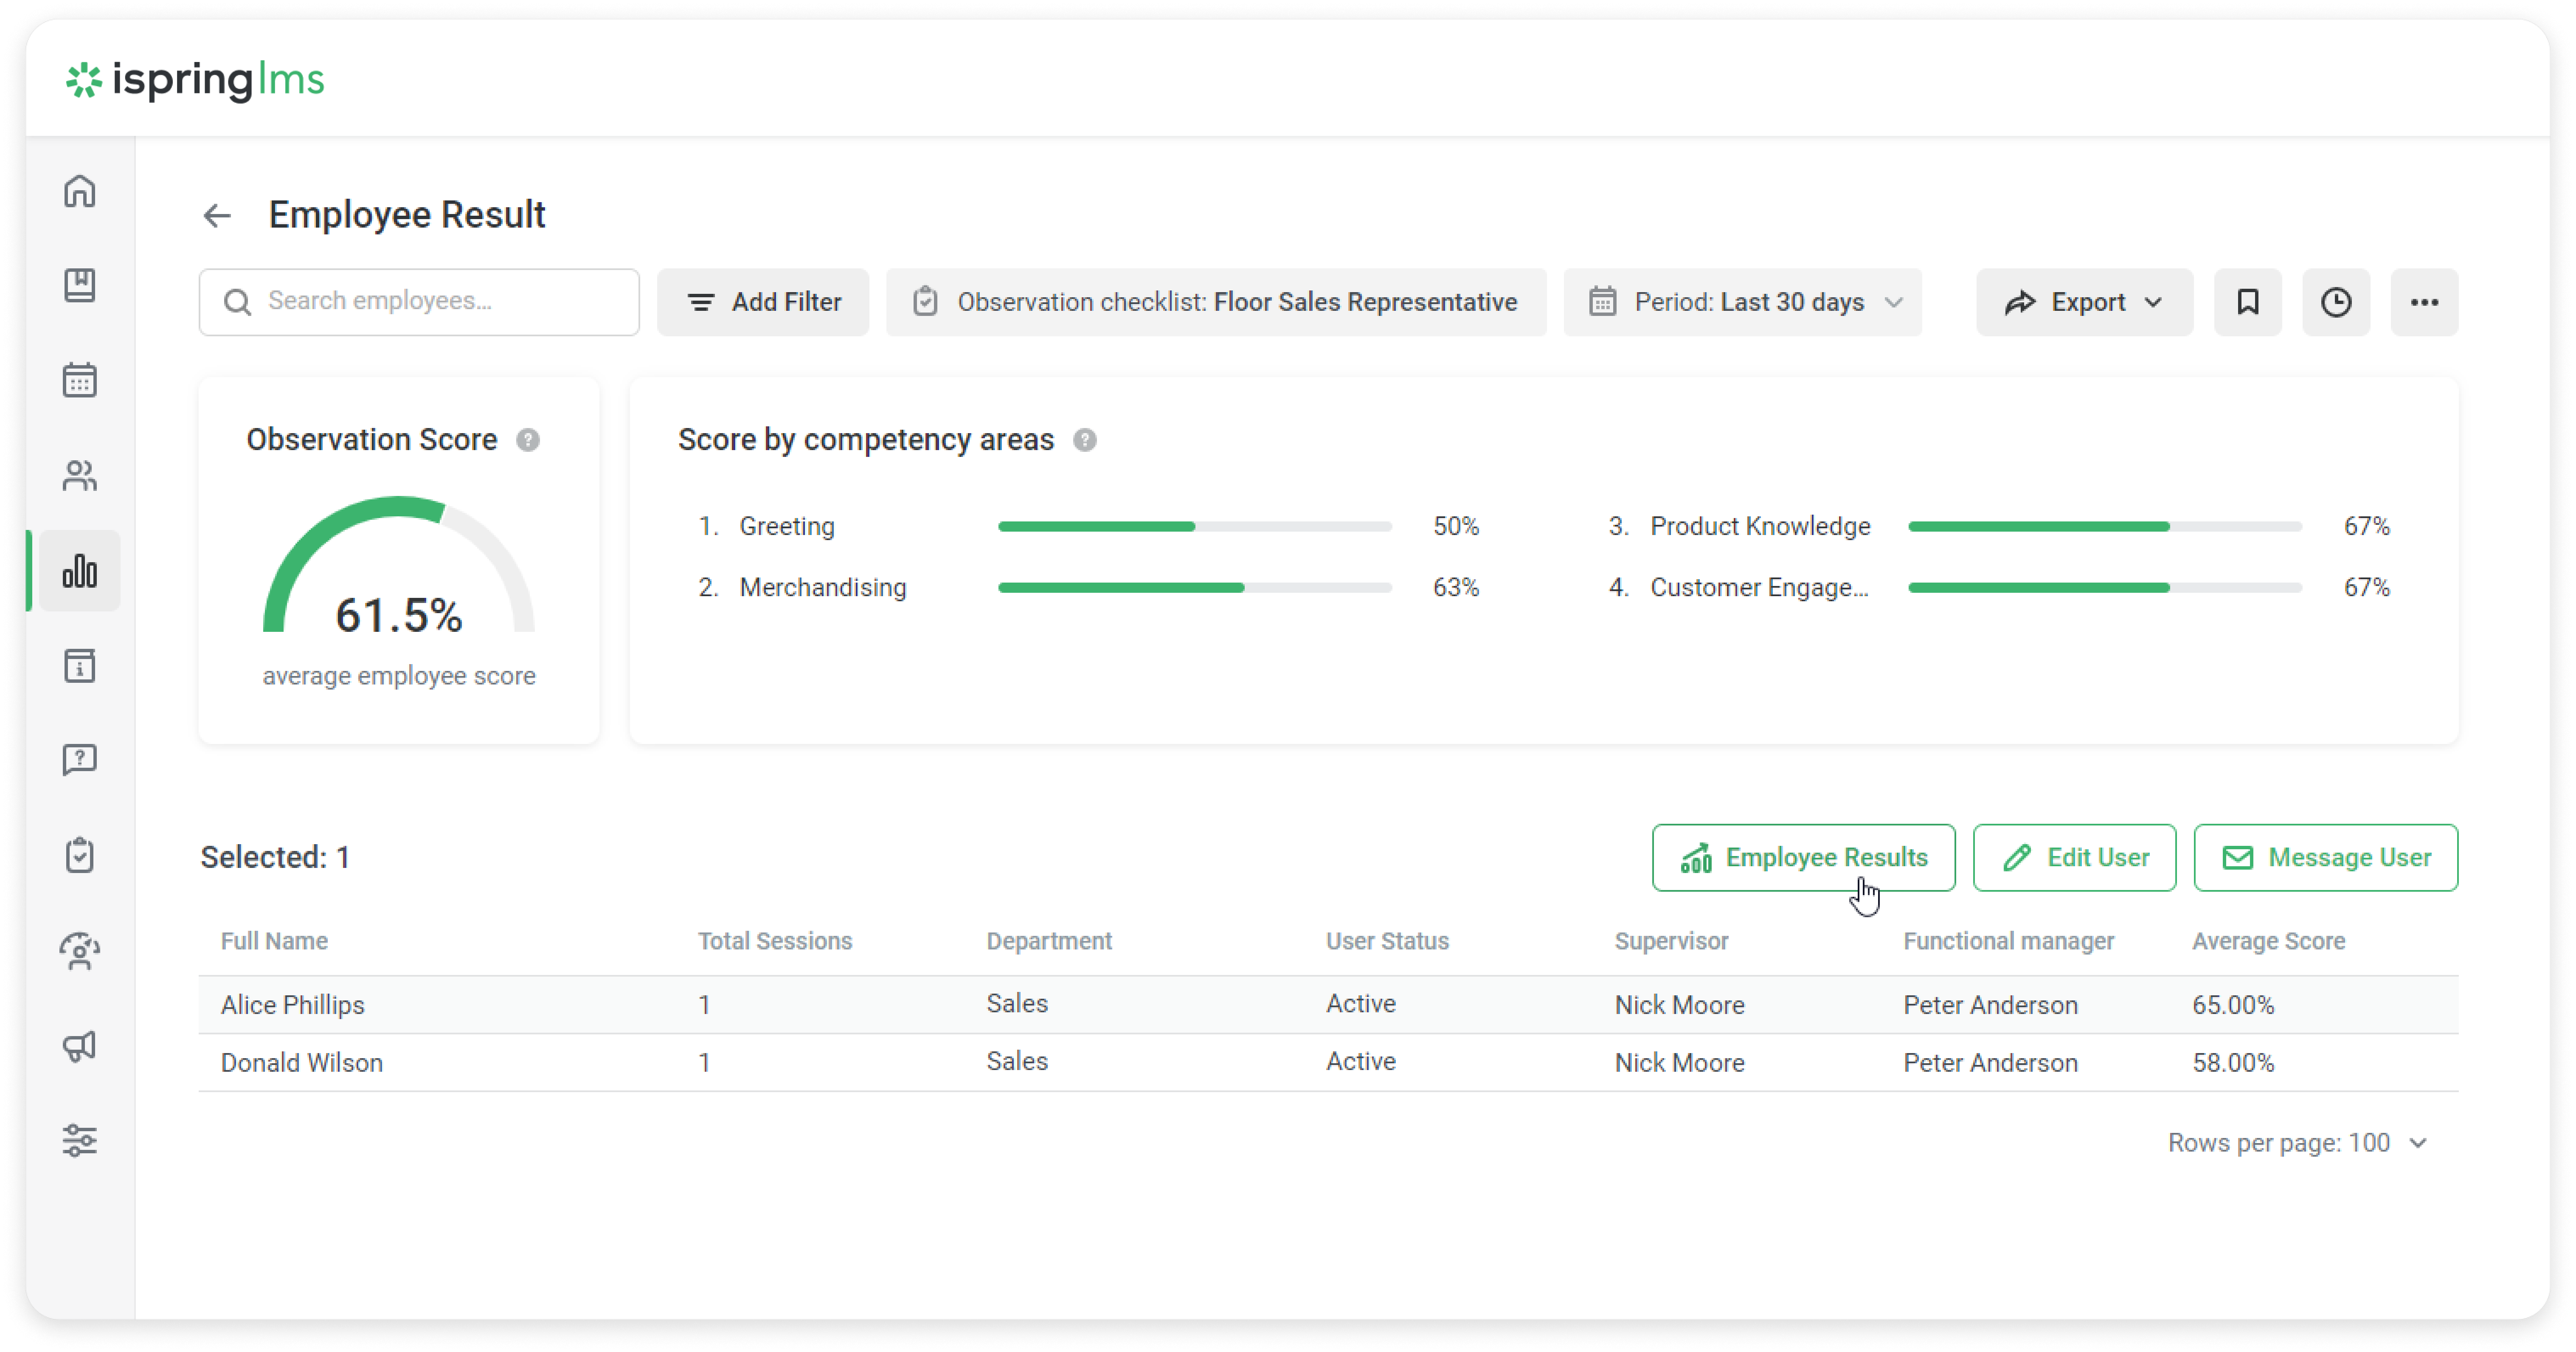Open Observation checklist filter chip
Image resolution: width=2576 pixels, height=1352 pixels.
[x=1215, y=302]
